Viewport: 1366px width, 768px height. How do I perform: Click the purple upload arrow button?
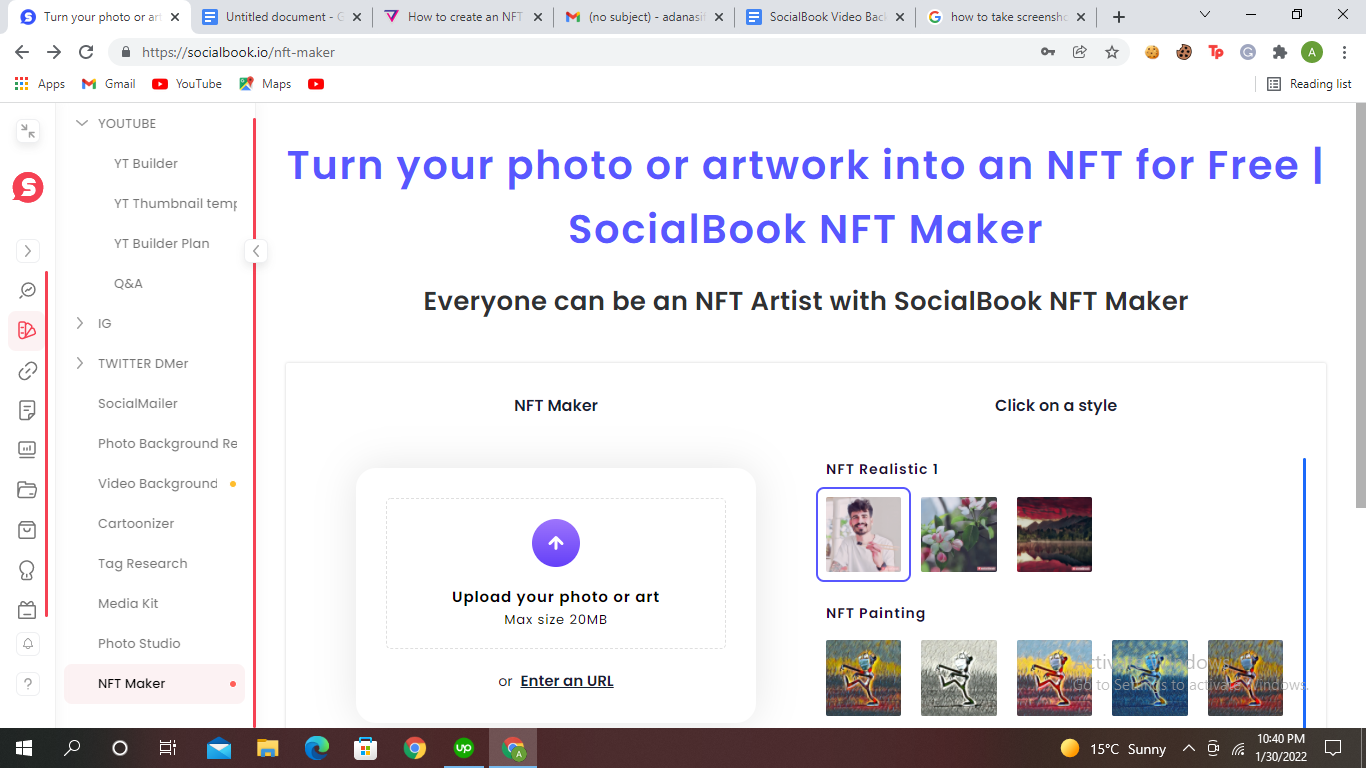556,543
